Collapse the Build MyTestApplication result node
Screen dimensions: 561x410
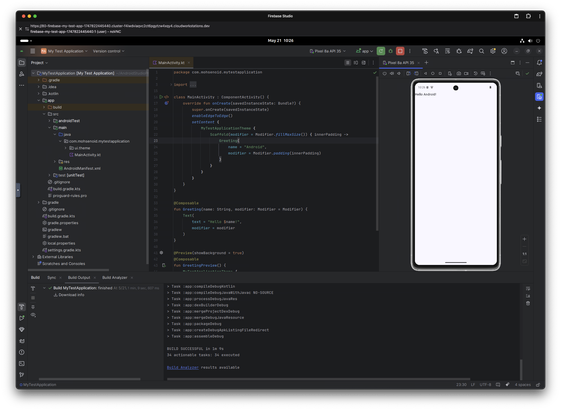point(44,288)
